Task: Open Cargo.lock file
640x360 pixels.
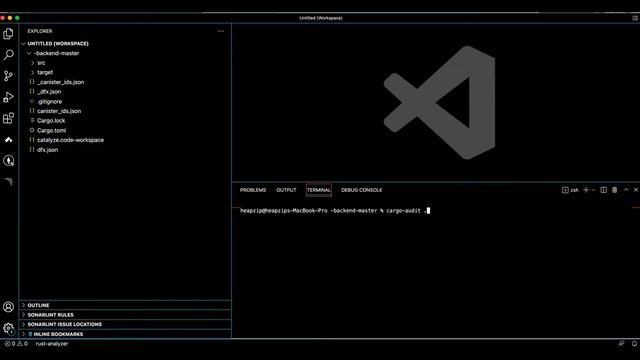Action: (x=51, y=121)
